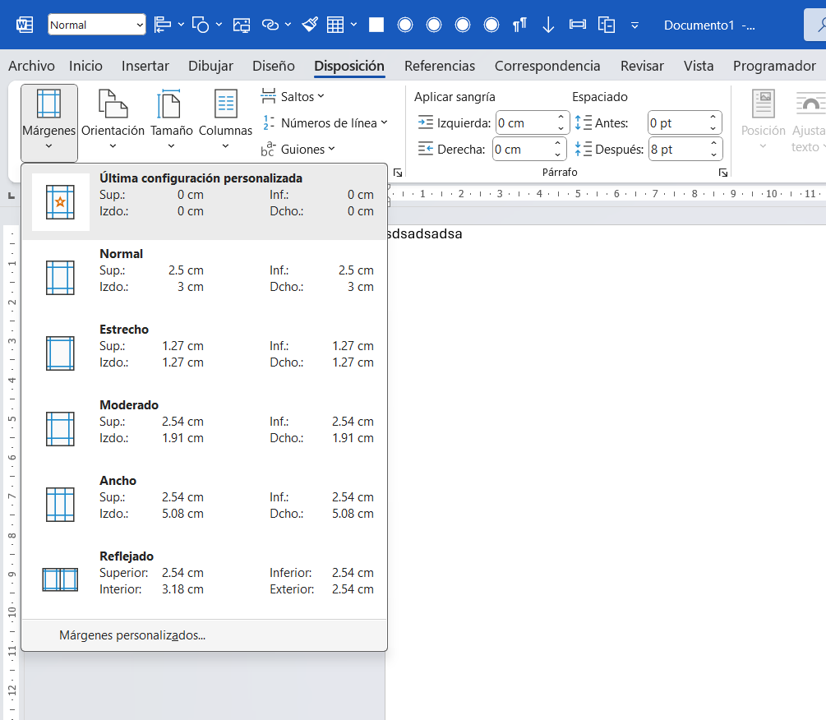Open the Programador tab
826x720 pixels.
(774, 66)
